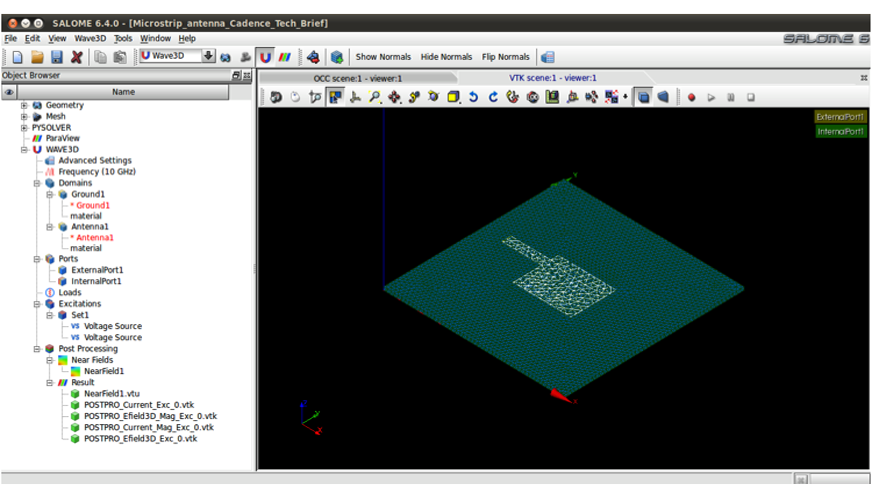Select the NearField1.vtu result file

(111, 394)
